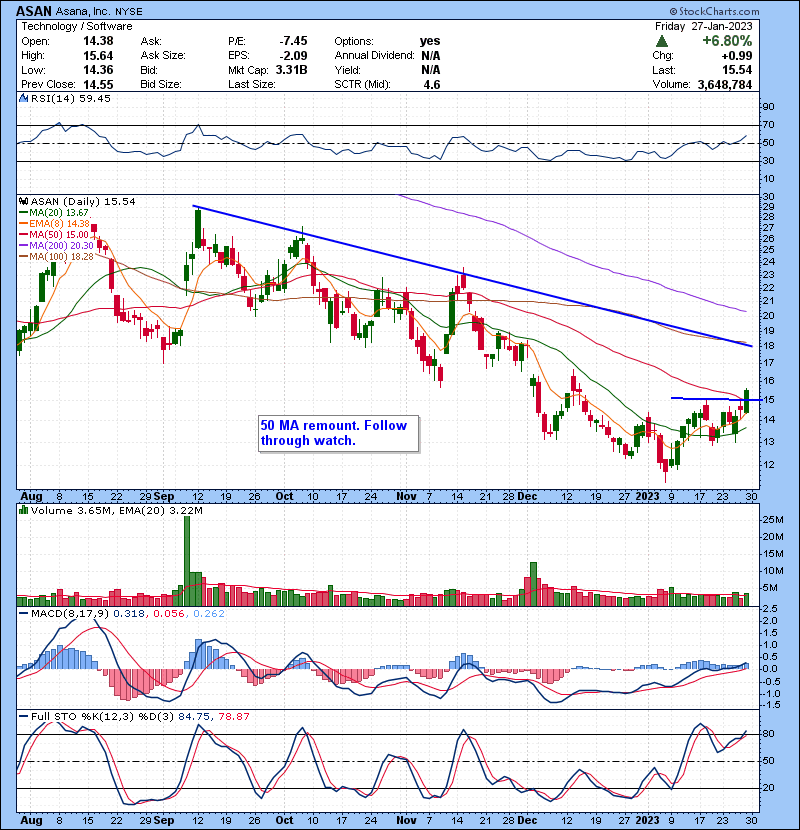Click the 90 level on the RSI axis
Image resolution: width=800 pixels, height=830 pixels.
[x=768, y=107]
